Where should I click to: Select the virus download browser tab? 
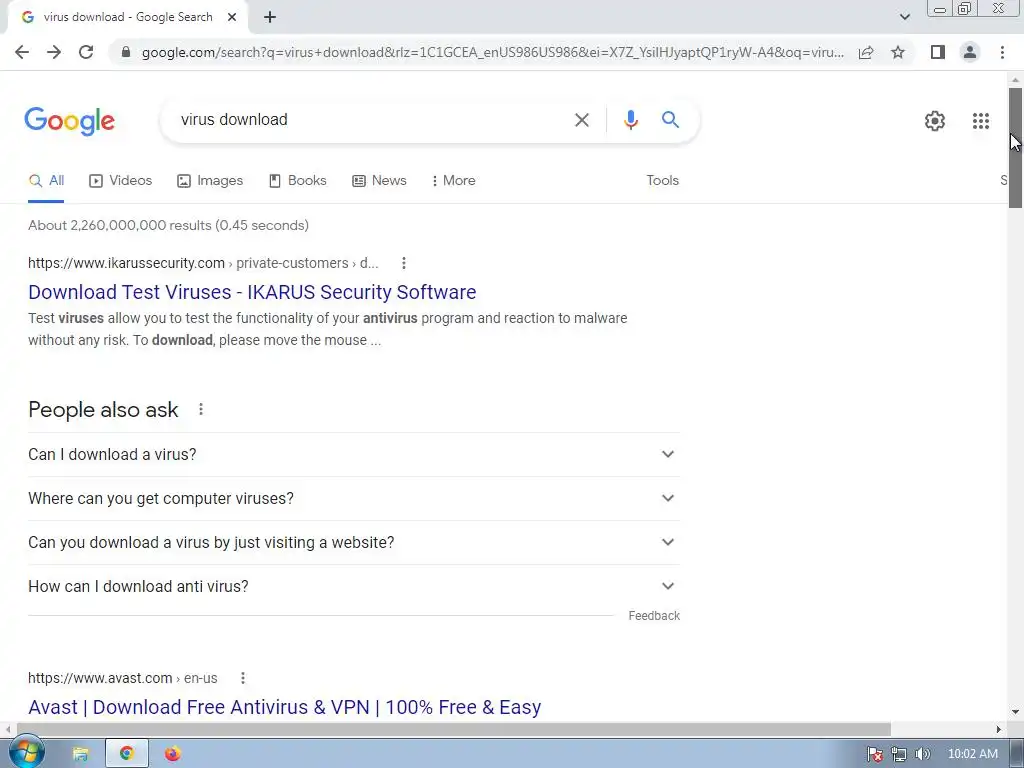(127, 17)
